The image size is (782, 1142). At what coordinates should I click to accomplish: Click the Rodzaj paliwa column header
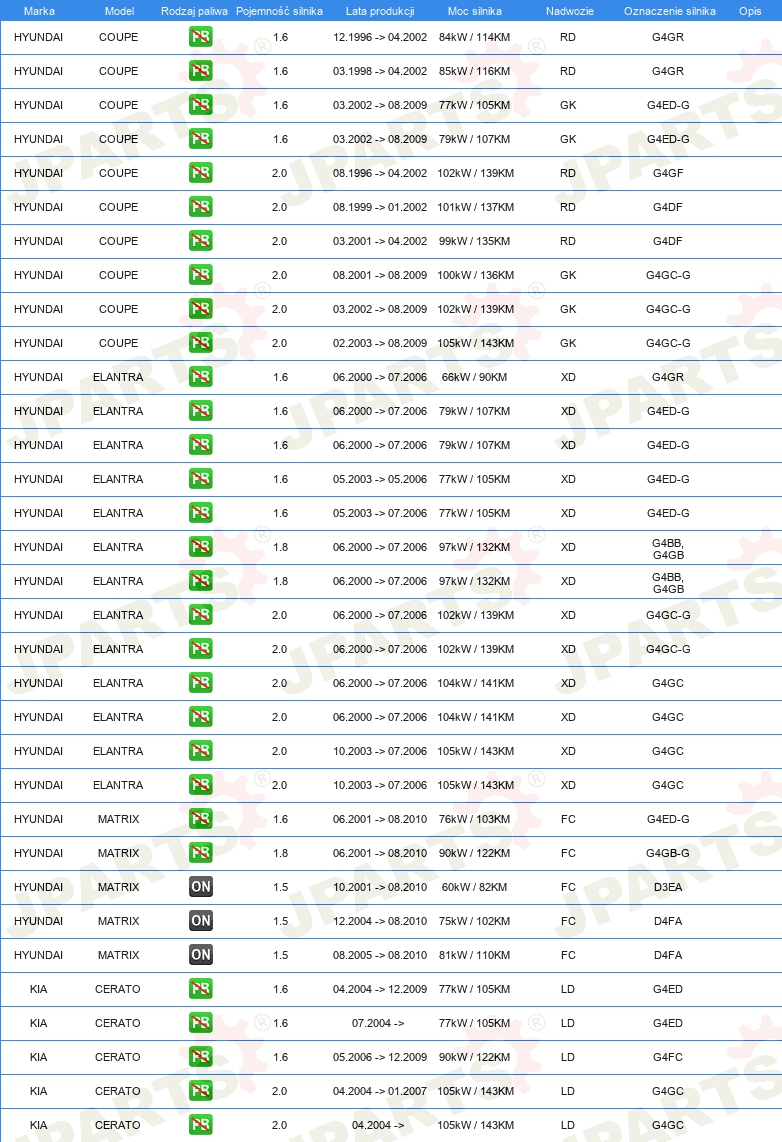coord(194,11)
